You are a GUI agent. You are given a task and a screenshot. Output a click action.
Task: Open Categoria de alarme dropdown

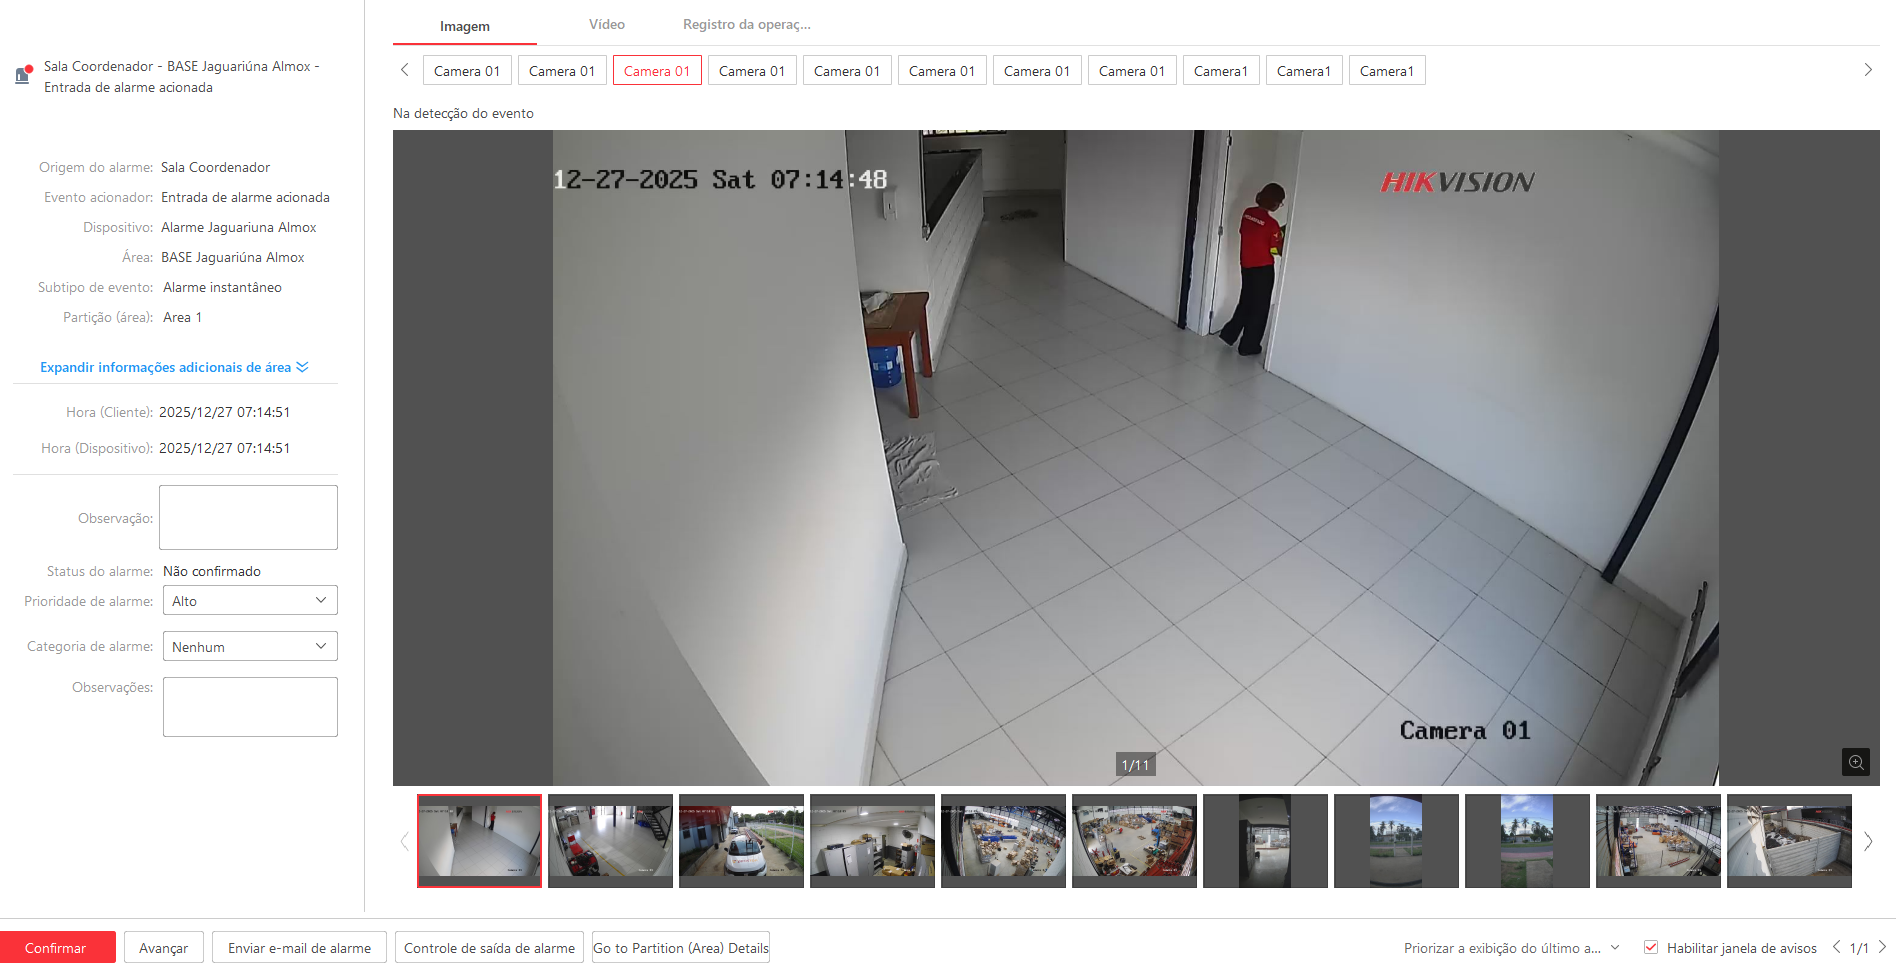coord(250,647)
